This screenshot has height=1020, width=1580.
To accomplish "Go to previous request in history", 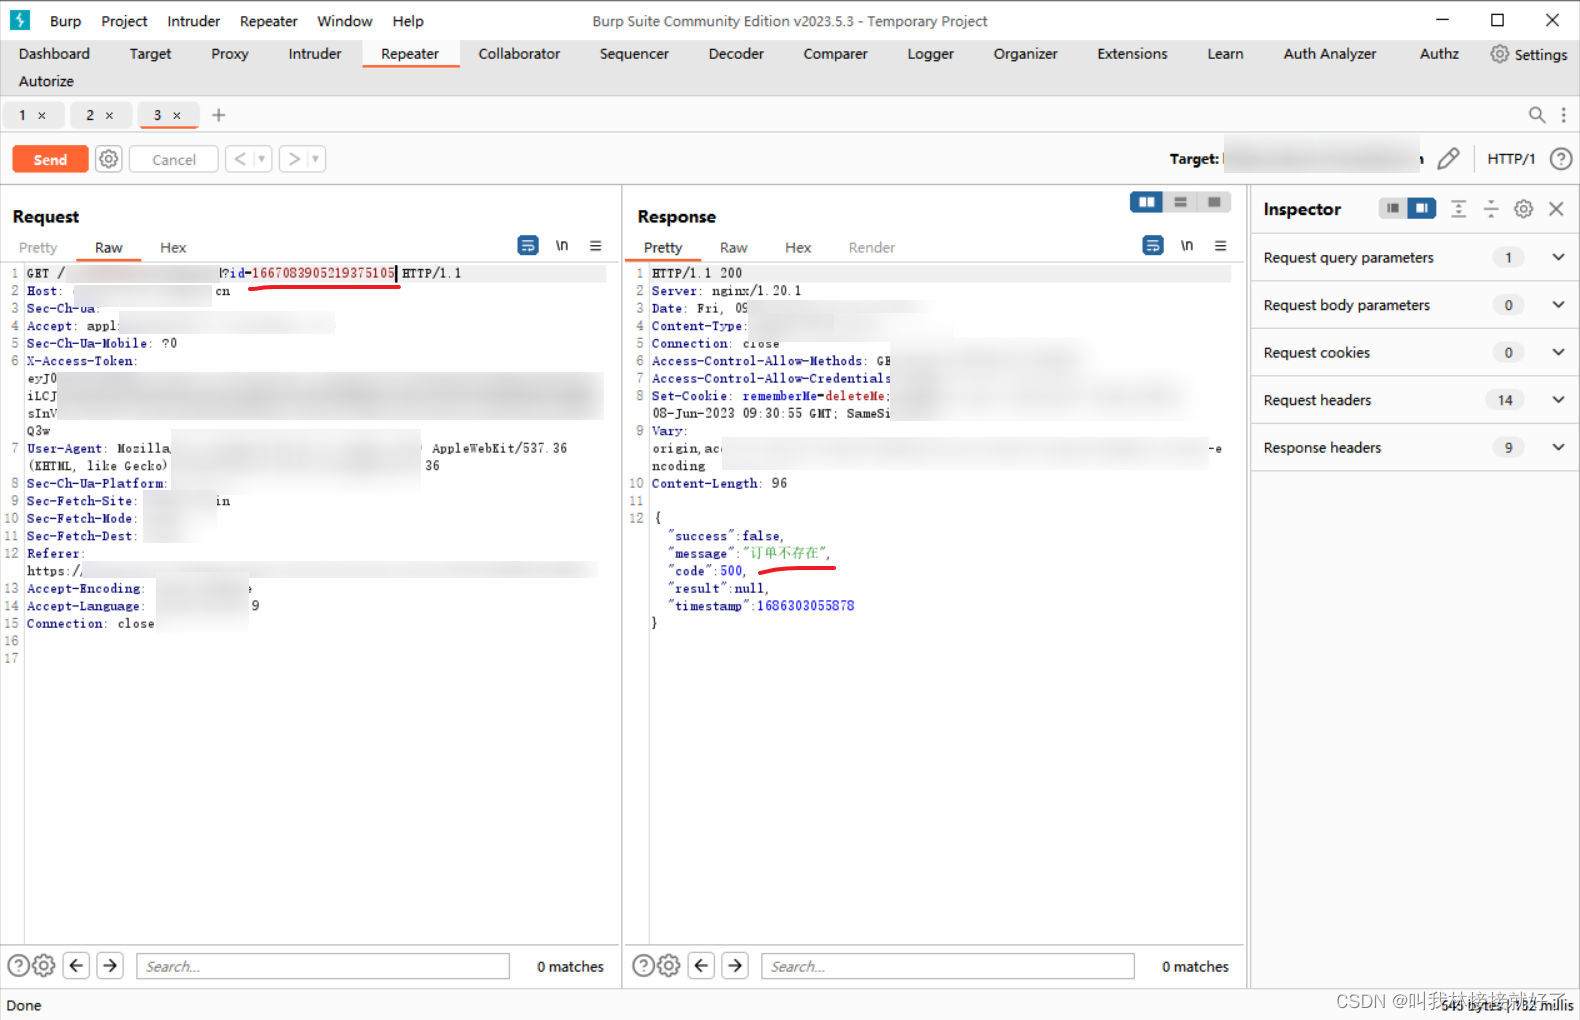I will point(240,159).
